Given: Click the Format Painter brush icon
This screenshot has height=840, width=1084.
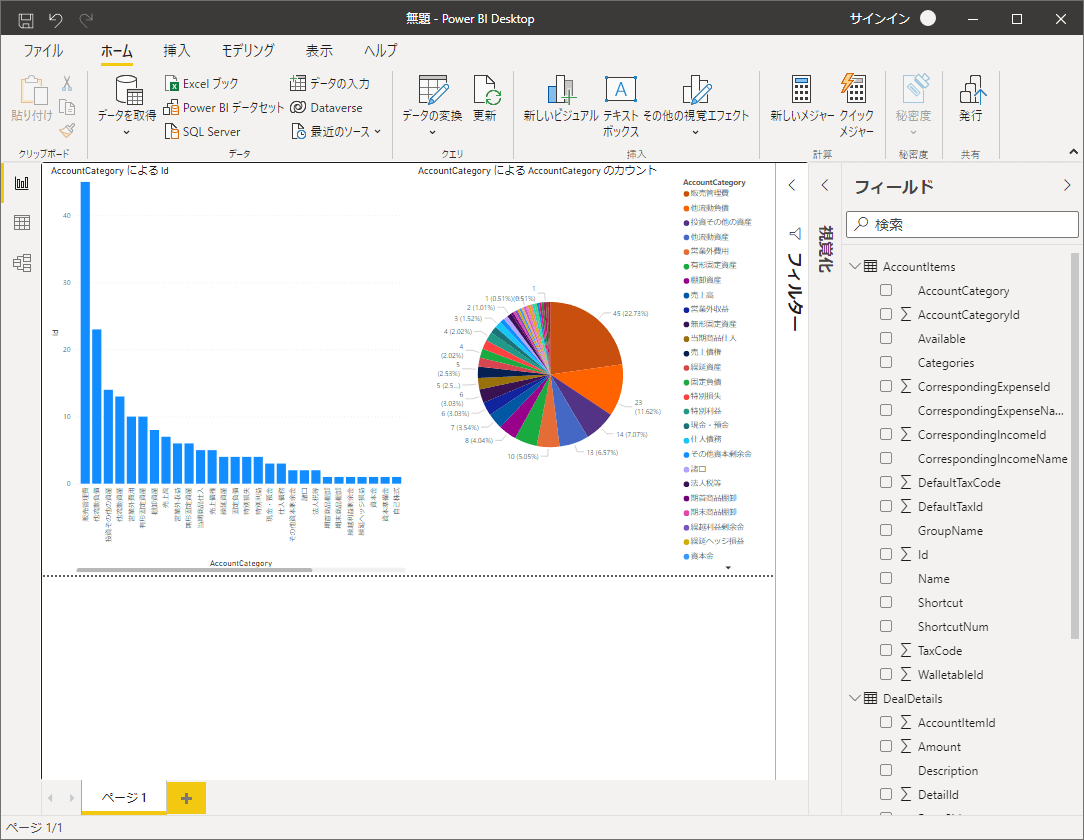Looking at the screenshot, I should (67, 130).
